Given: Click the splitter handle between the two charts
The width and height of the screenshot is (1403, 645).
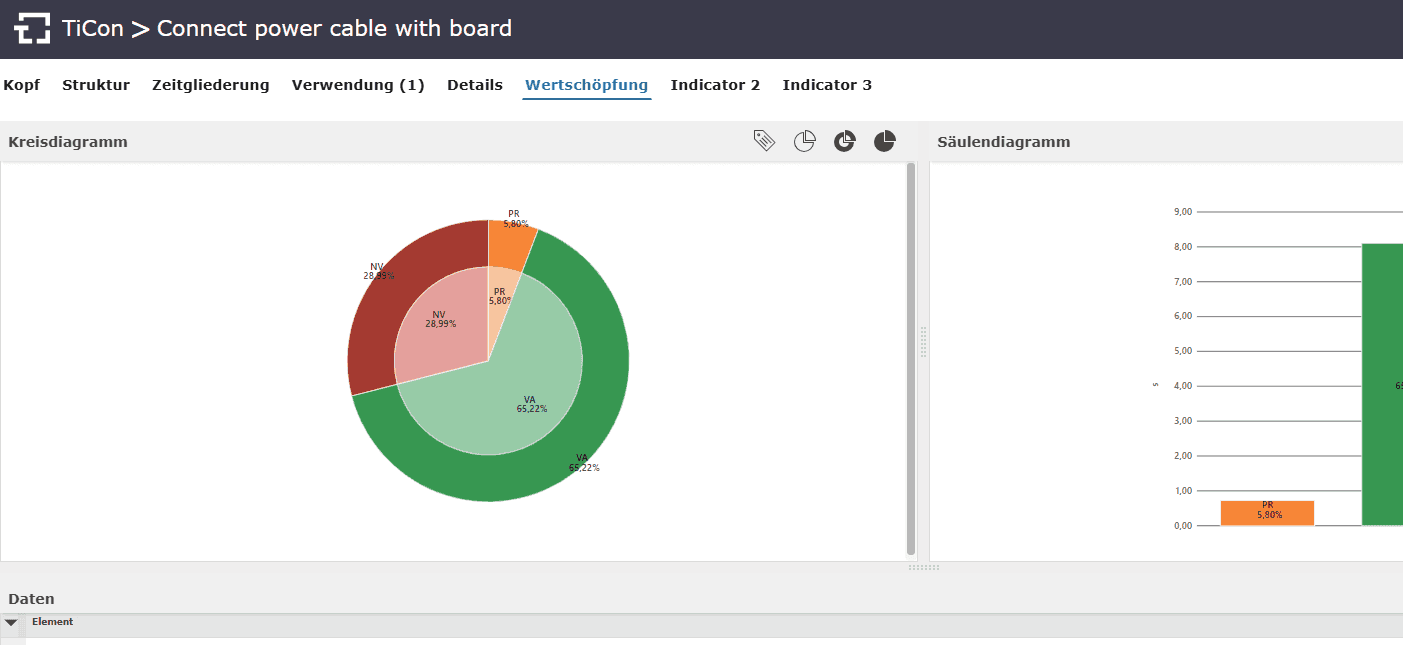Looking at the screenshot, I should 923,341.
